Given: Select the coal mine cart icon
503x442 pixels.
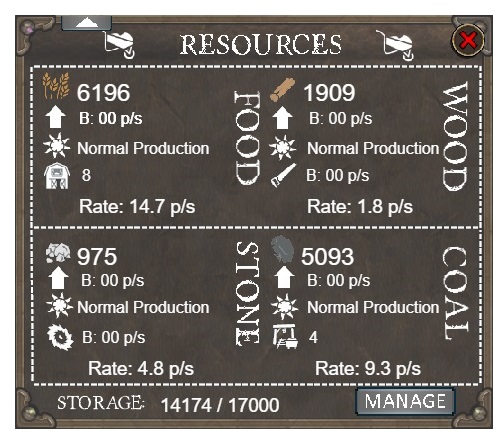Looking at the screenshot, I should [x=285, y=336].
